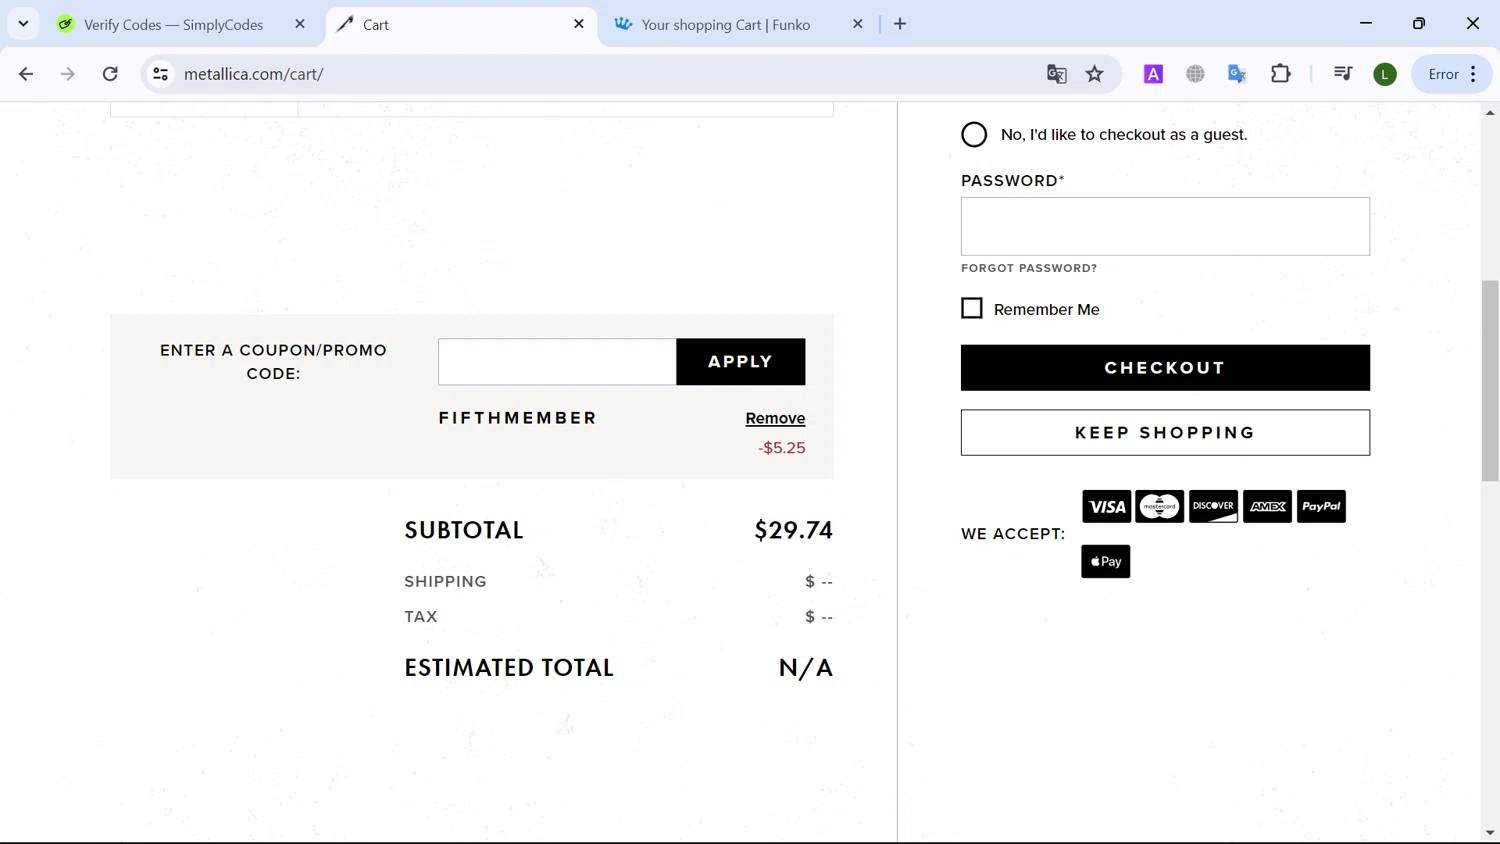Open the FORGOT PASSWORD? link
The width and height of the screenshot is (1500, 844).
pos(1029,268)
